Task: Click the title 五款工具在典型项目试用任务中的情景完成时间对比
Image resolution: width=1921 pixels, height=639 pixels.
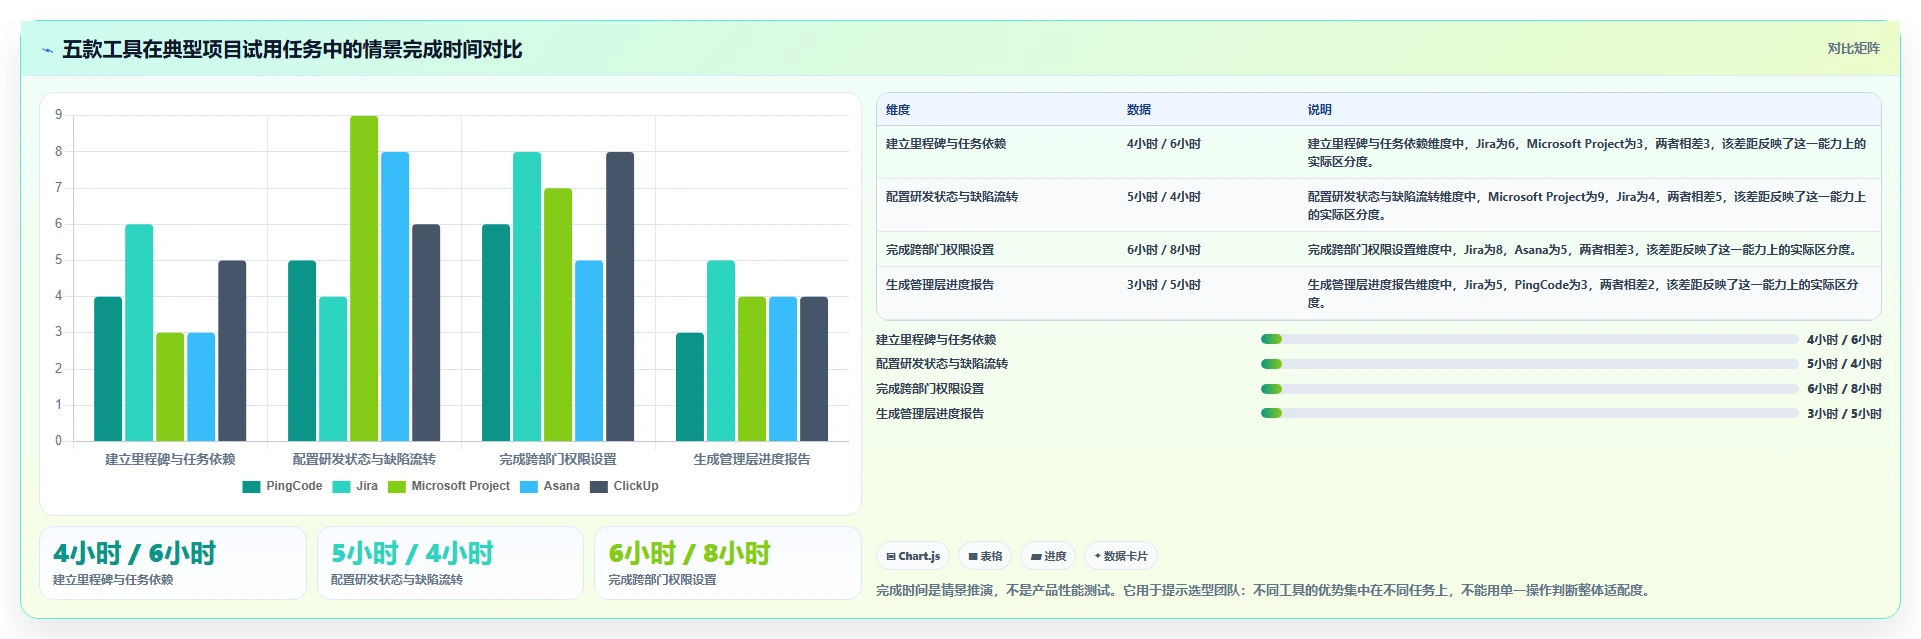Action: (292, 50)
